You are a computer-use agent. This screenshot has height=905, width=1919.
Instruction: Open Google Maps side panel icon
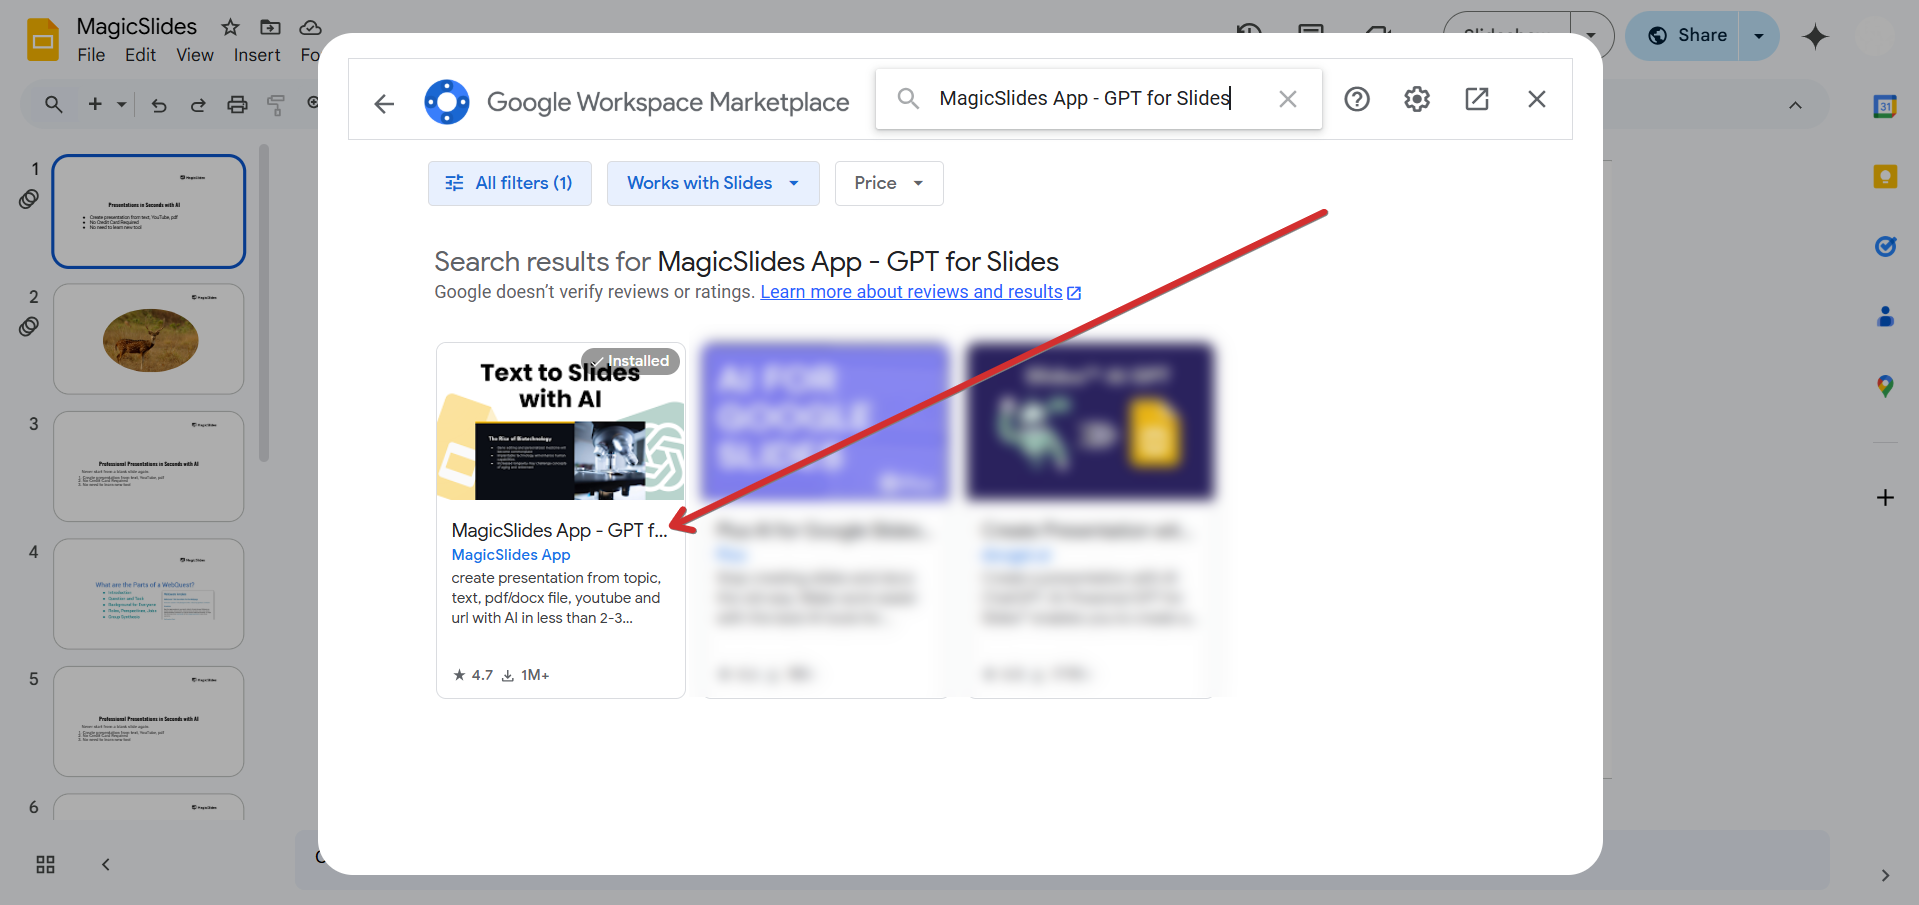(1885, 386)
